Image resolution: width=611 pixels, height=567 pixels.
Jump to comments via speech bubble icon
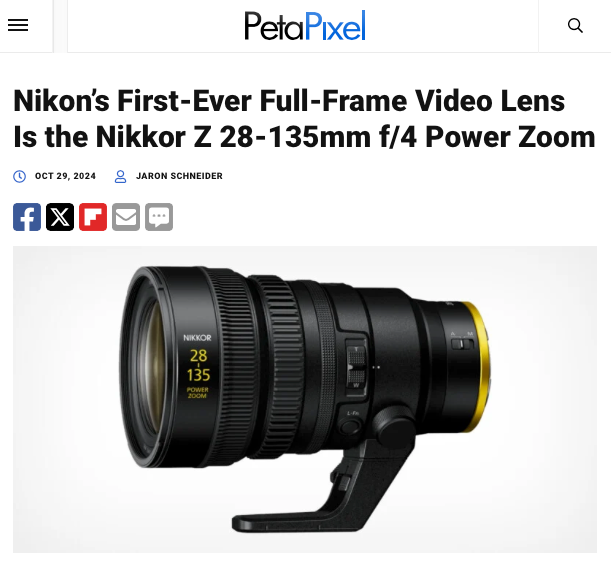[159, 217]
